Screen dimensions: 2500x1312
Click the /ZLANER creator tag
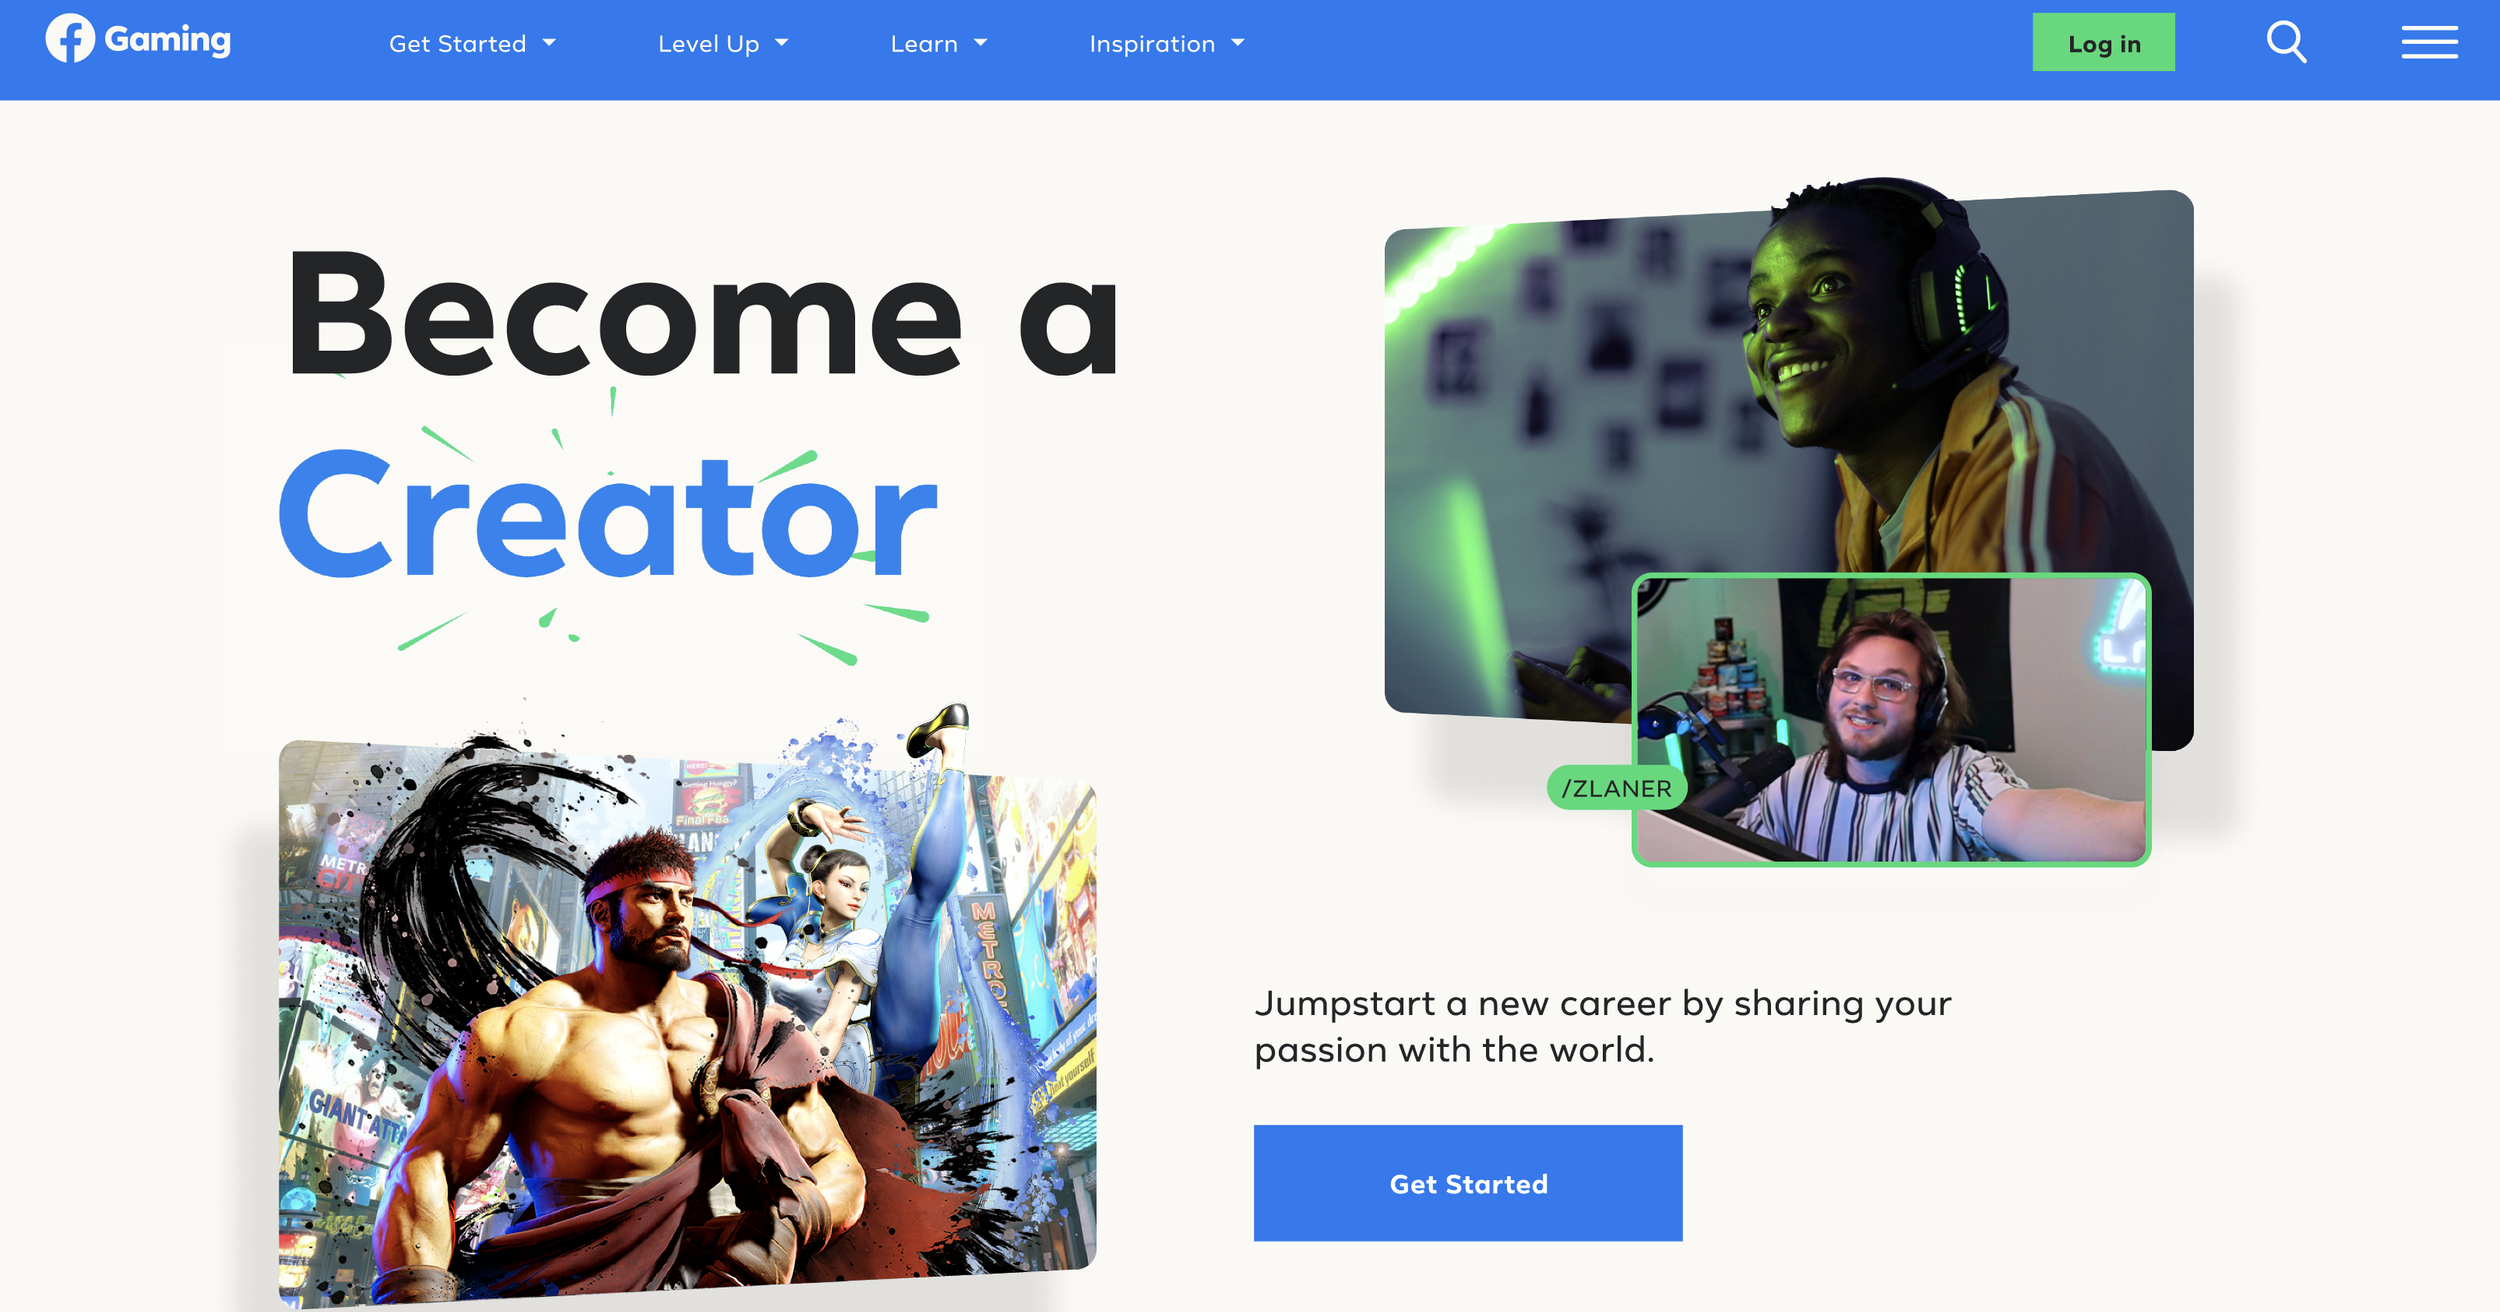pyautogui.click(x=1616, y=788)
